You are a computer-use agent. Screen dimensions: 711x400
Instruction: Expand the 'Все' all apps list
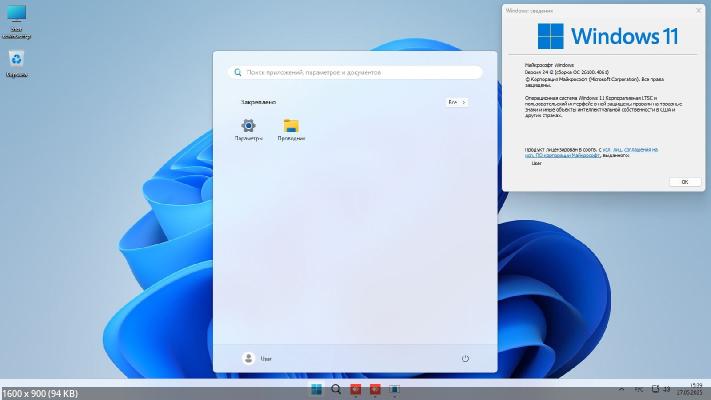456,102
